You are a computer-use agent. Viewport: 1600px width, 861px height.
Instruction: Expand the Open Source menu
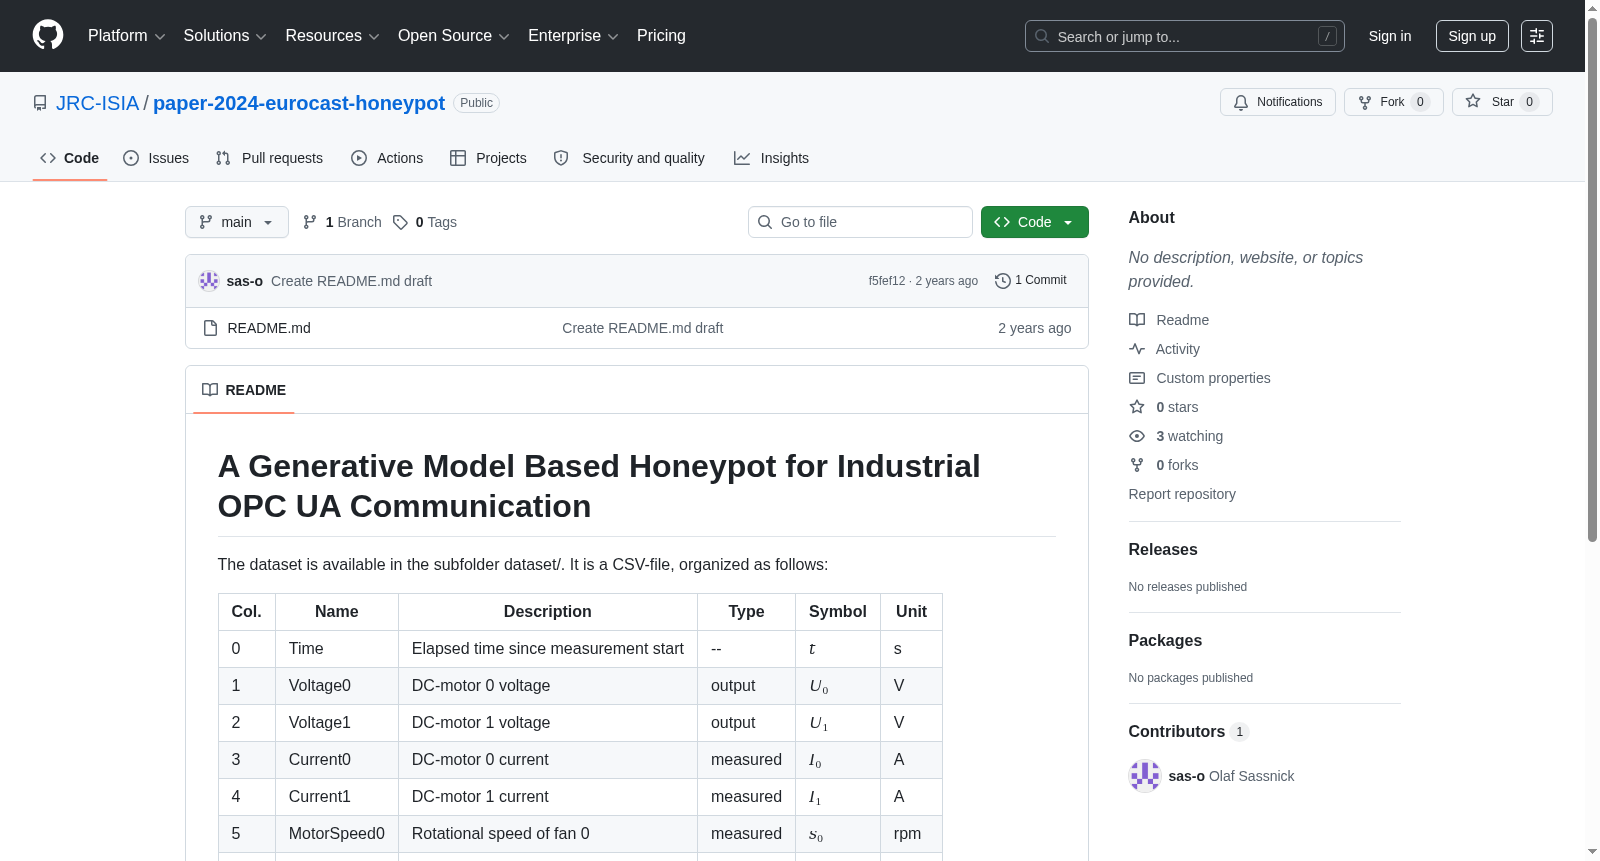click(453, 36)
